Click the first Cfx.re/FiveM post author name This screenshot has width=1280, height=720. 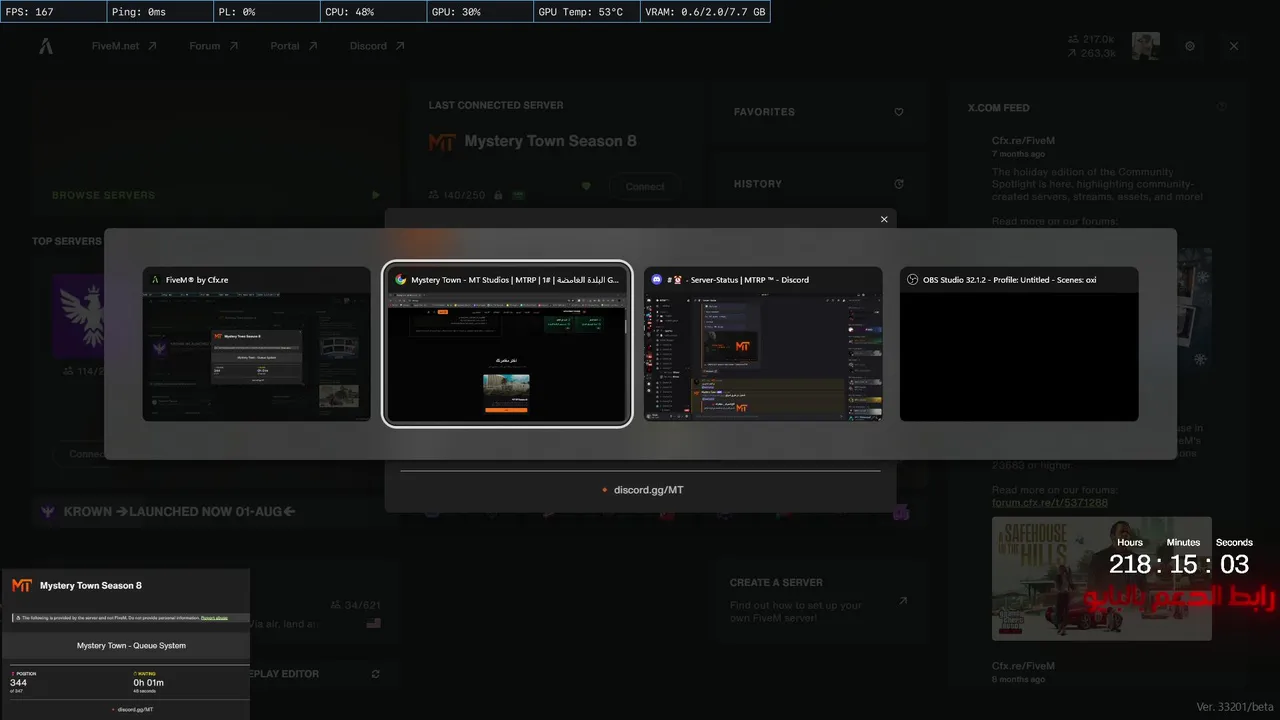pos(1023,141)
